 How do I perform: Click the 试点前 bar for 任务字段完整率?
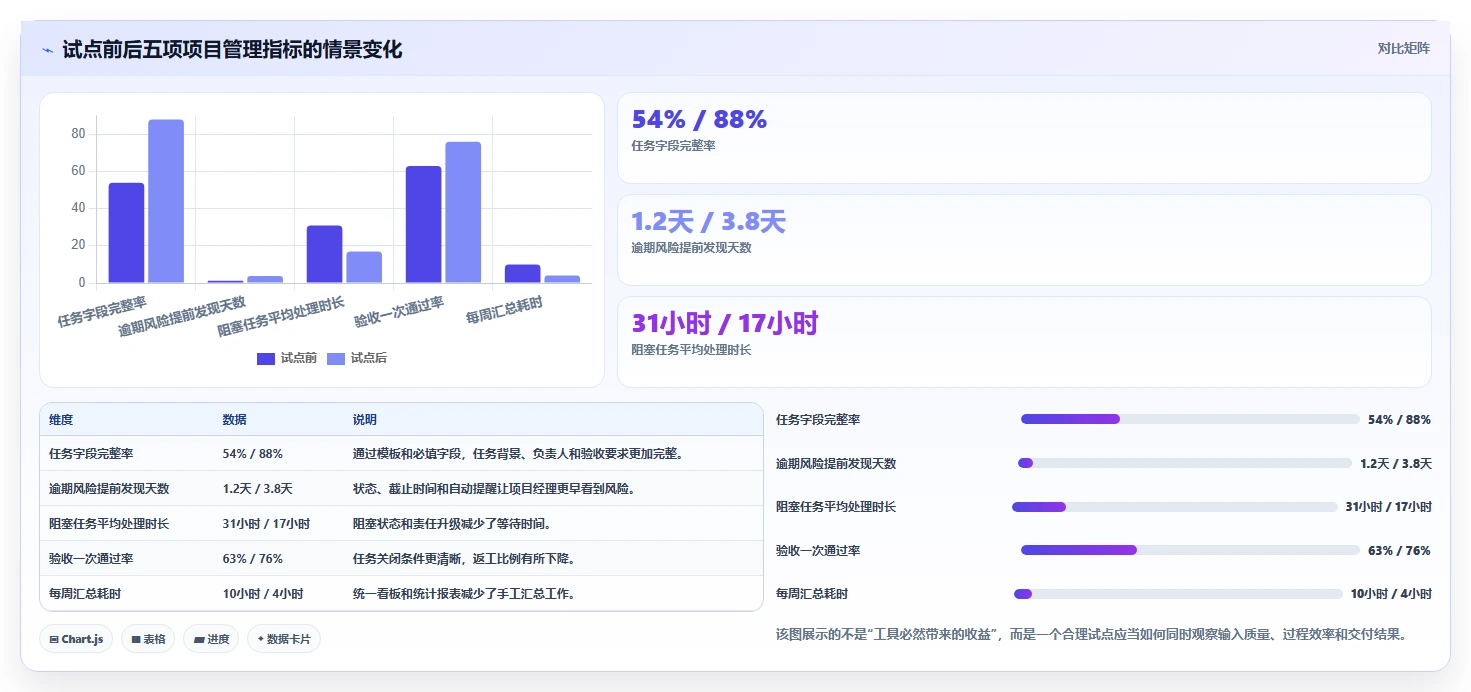126,233
